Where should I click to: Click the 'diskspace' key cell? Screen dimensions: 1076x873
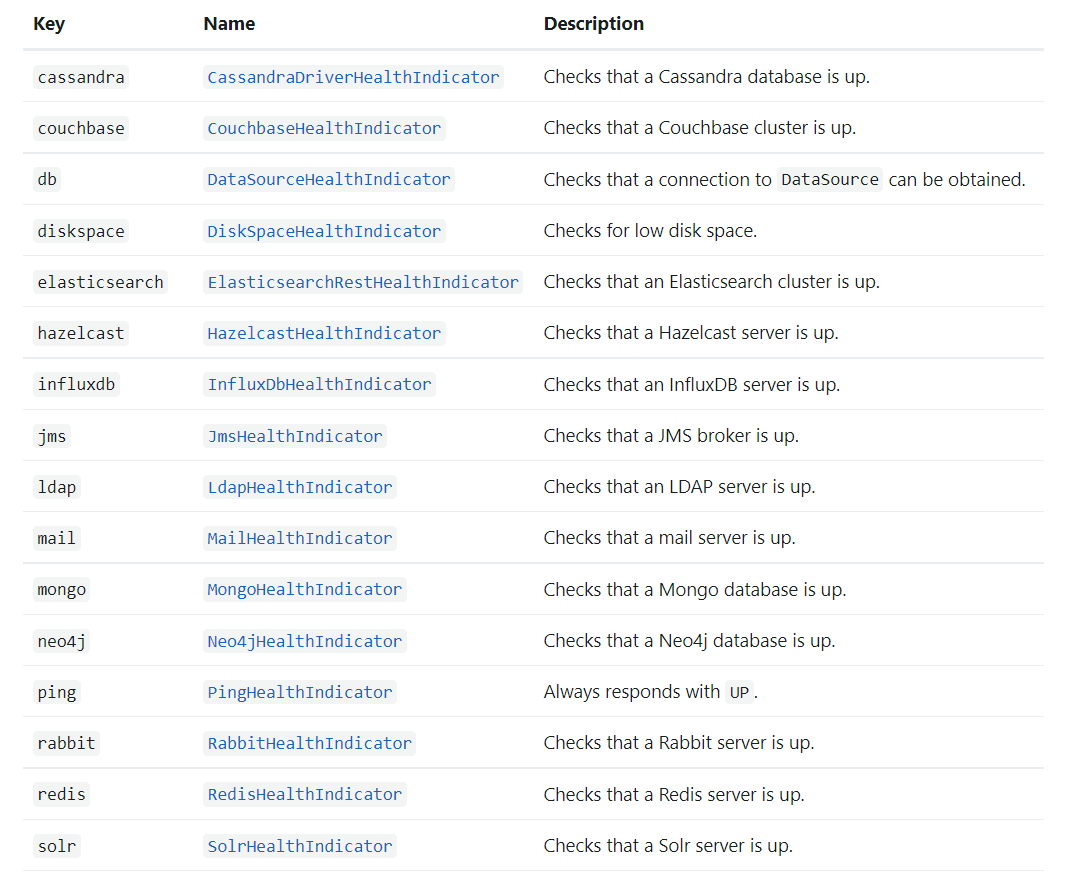pos(81,231)
